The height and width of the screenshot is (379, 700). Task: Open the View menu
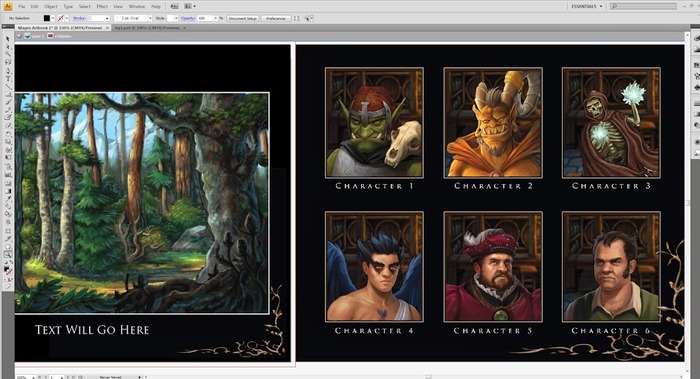coord(118,7)
